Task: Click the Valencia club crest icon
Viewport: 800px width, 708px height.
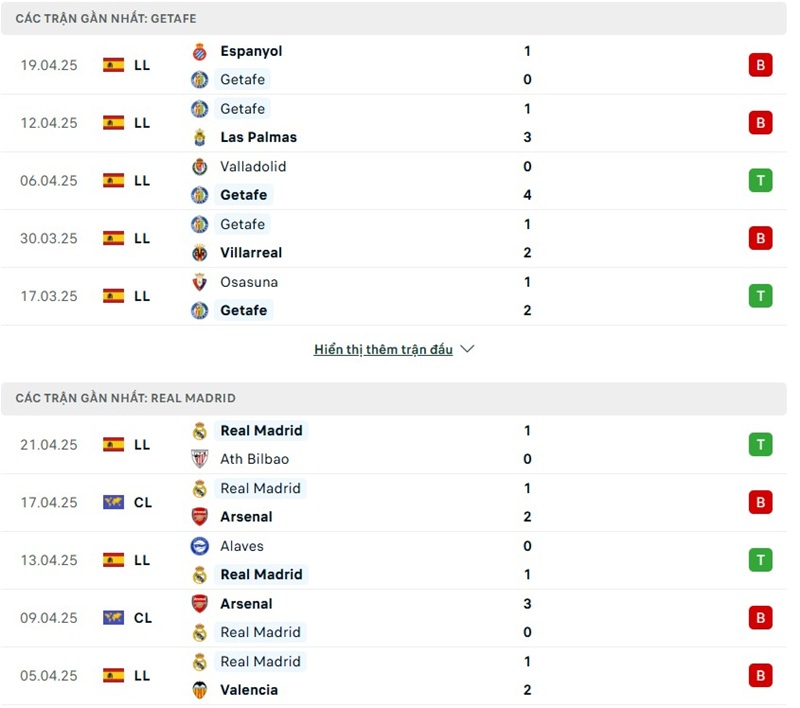Action: pos(199,690)
